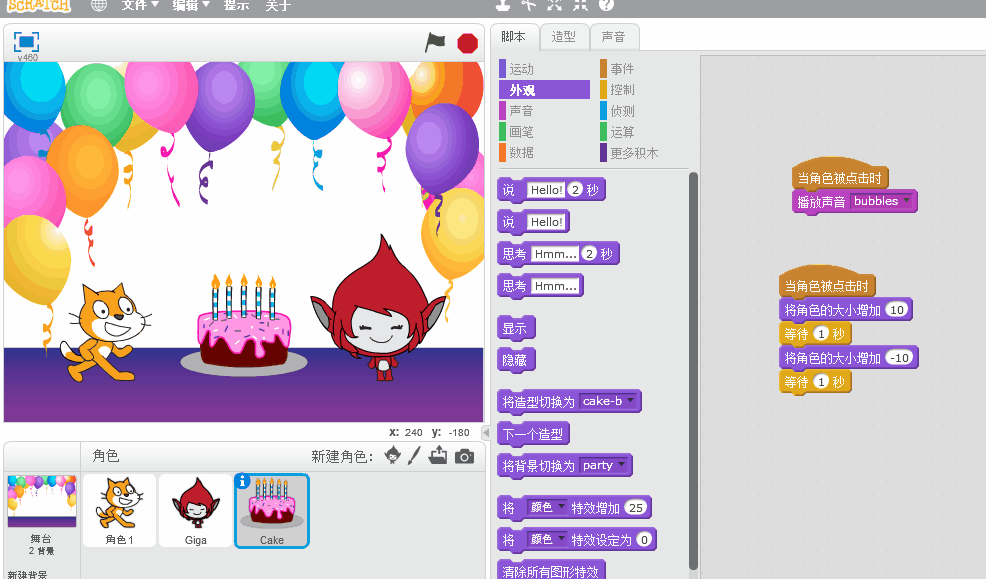Click the green 画笔 category color swatch
The width and height of the screenshot is (986, 579).
click(x=502, y=132)
